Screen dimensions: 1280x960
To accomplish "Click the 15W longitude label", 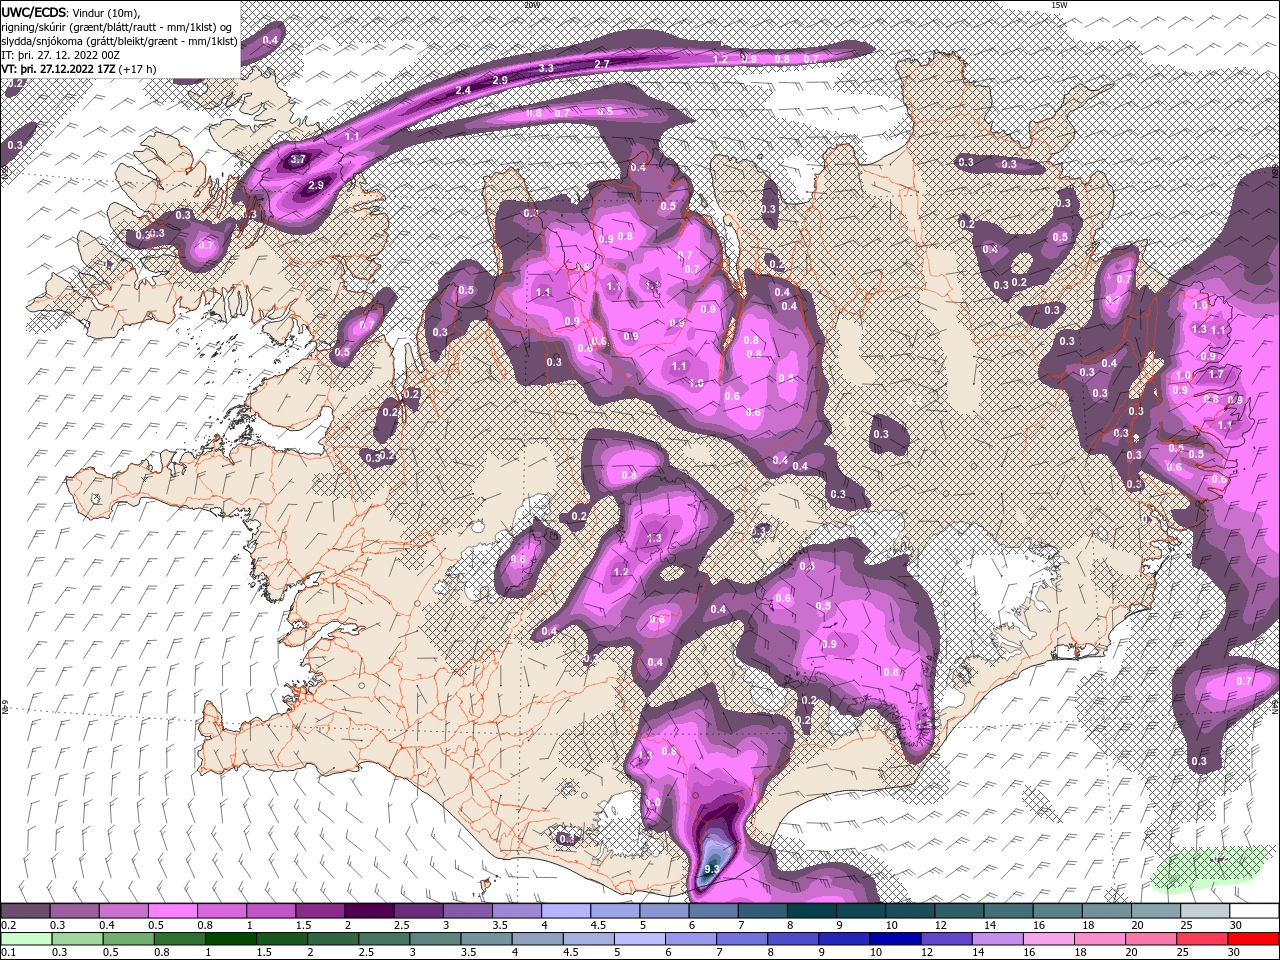I will pos(1060,4).
